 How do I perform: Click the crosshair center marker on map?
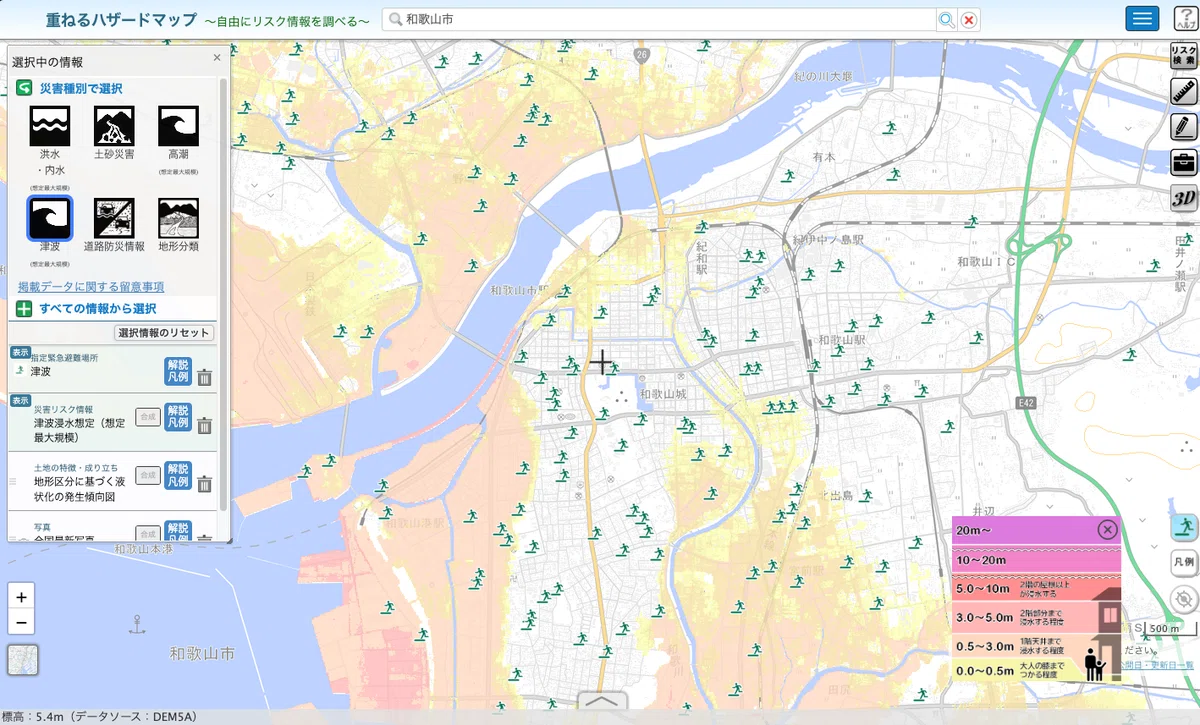(602, 363)
